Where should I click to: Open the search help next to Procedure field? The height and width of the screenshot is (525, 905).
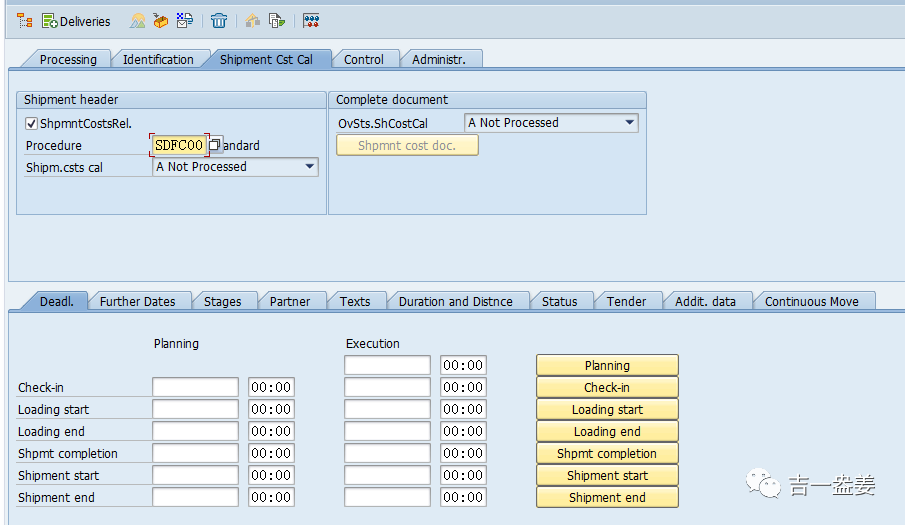[215, 145]
